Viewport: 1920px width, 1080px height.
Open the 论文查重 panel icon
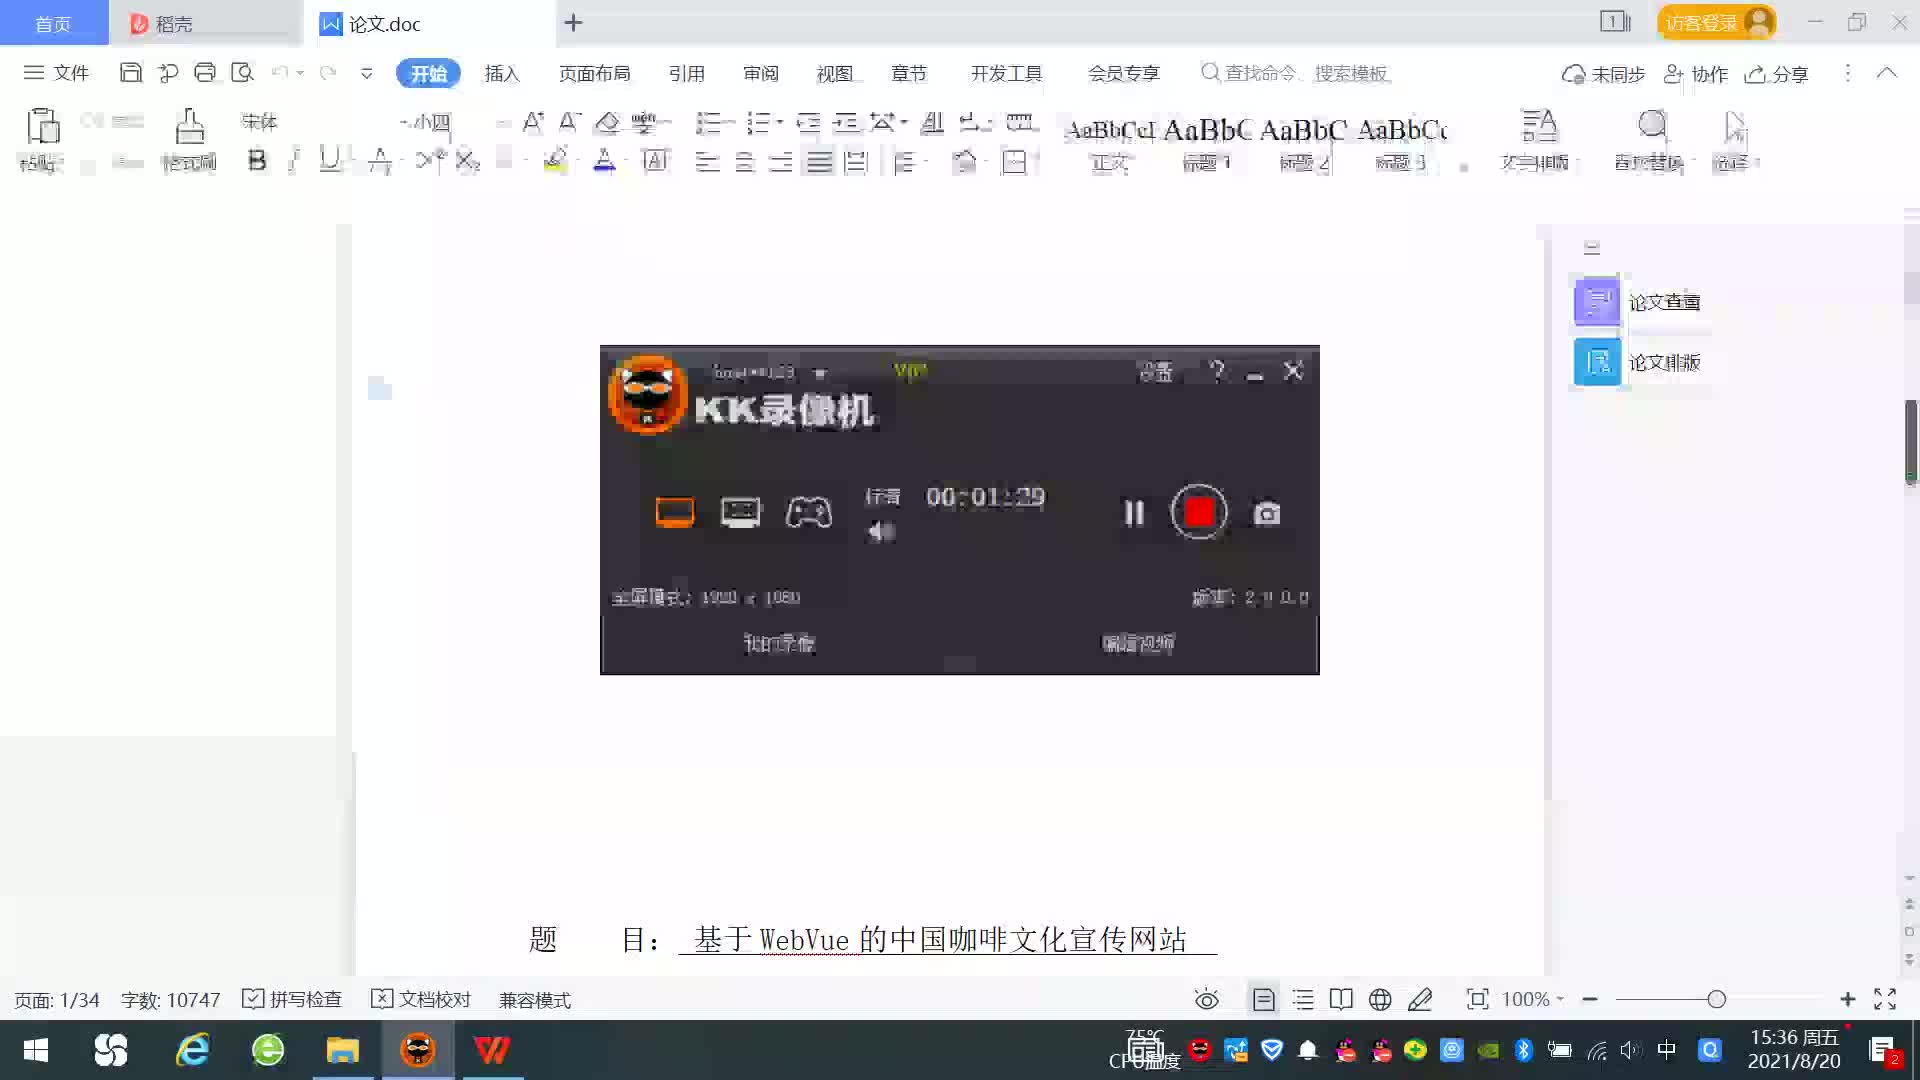click(1597, 301)
